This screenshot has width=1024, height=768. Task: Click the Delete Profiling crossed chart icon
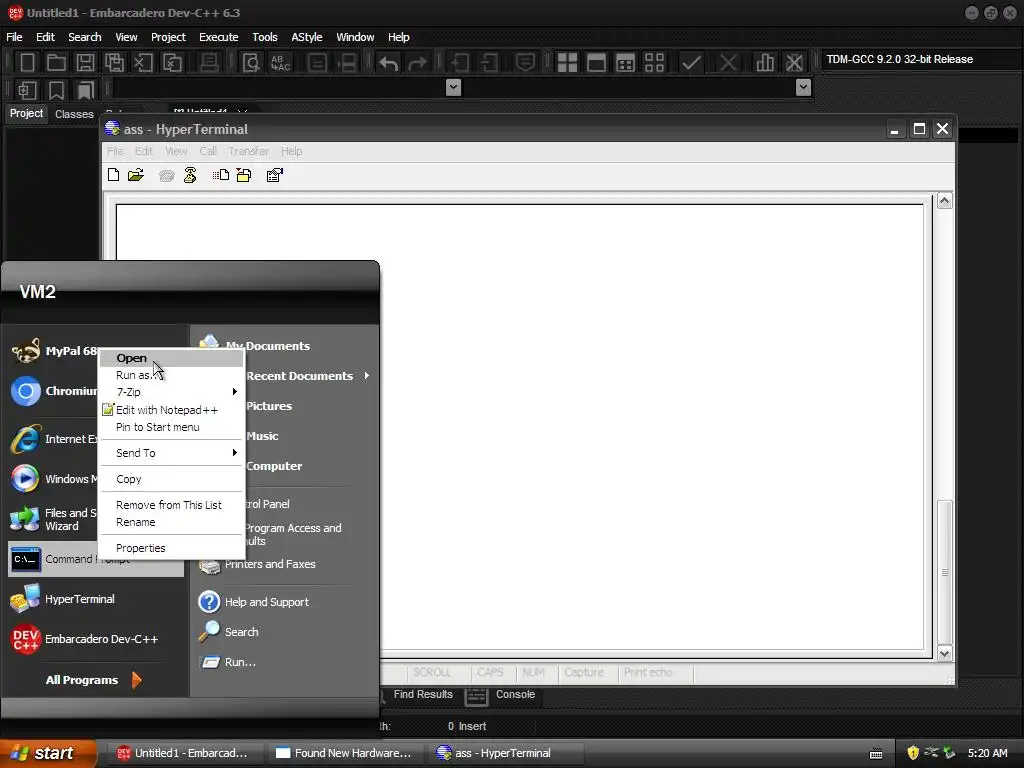(794, 63)
